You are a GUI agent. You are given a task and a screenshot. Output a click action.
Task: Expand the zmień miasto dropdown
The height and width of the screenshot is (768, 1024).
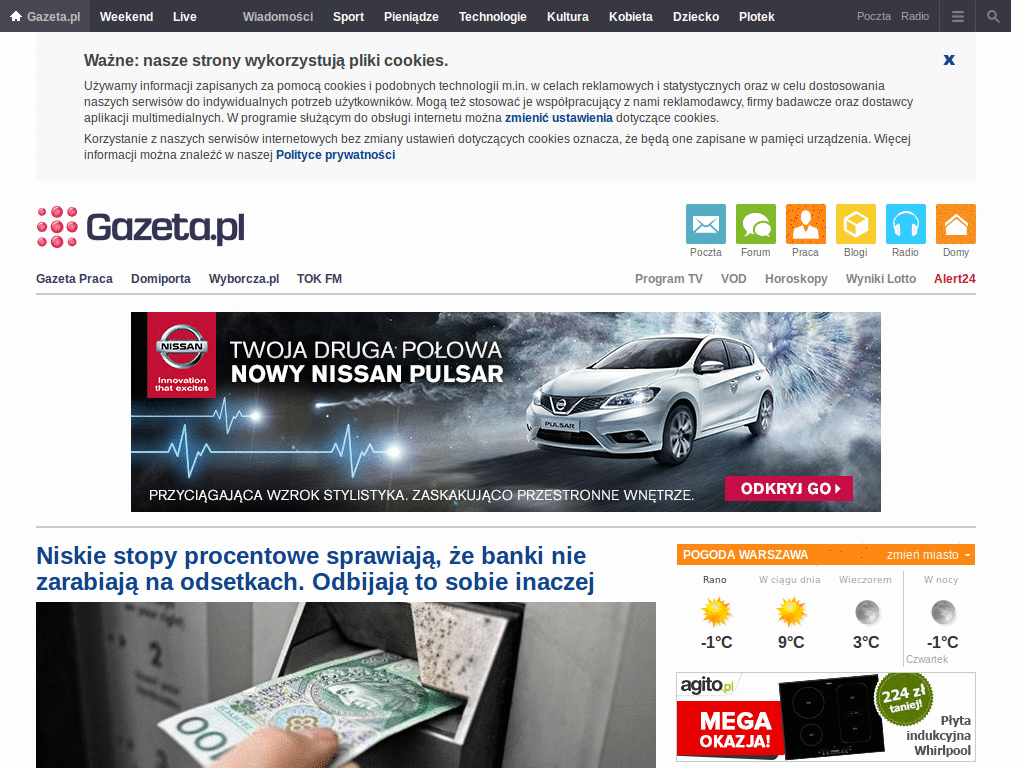[x=928, y=554]
